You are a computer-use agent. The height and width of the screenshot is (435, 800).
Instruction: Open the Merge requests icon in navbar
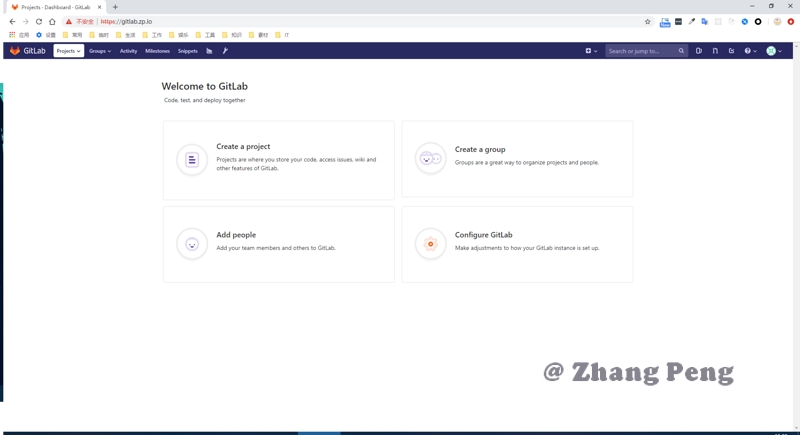[x=715, y=51]
